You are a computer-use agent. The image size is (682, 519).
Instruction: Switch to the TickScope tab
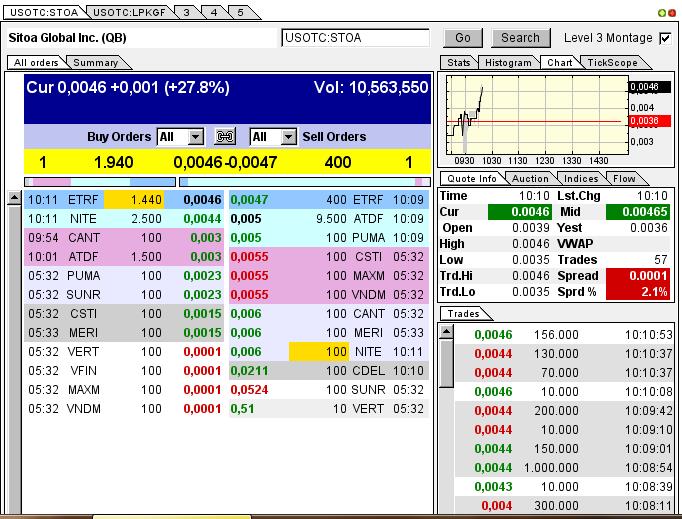click(612, 62)
